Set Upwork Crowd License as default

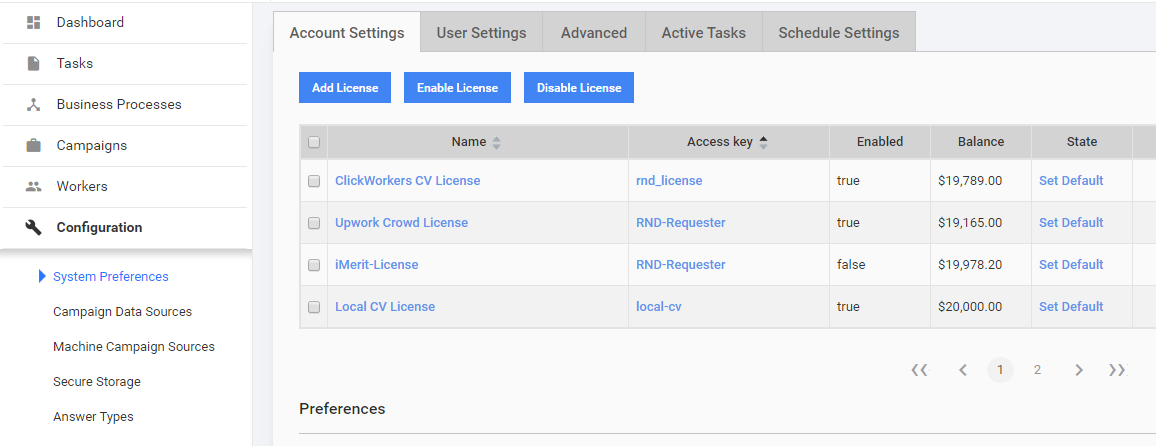(1071, 223)
